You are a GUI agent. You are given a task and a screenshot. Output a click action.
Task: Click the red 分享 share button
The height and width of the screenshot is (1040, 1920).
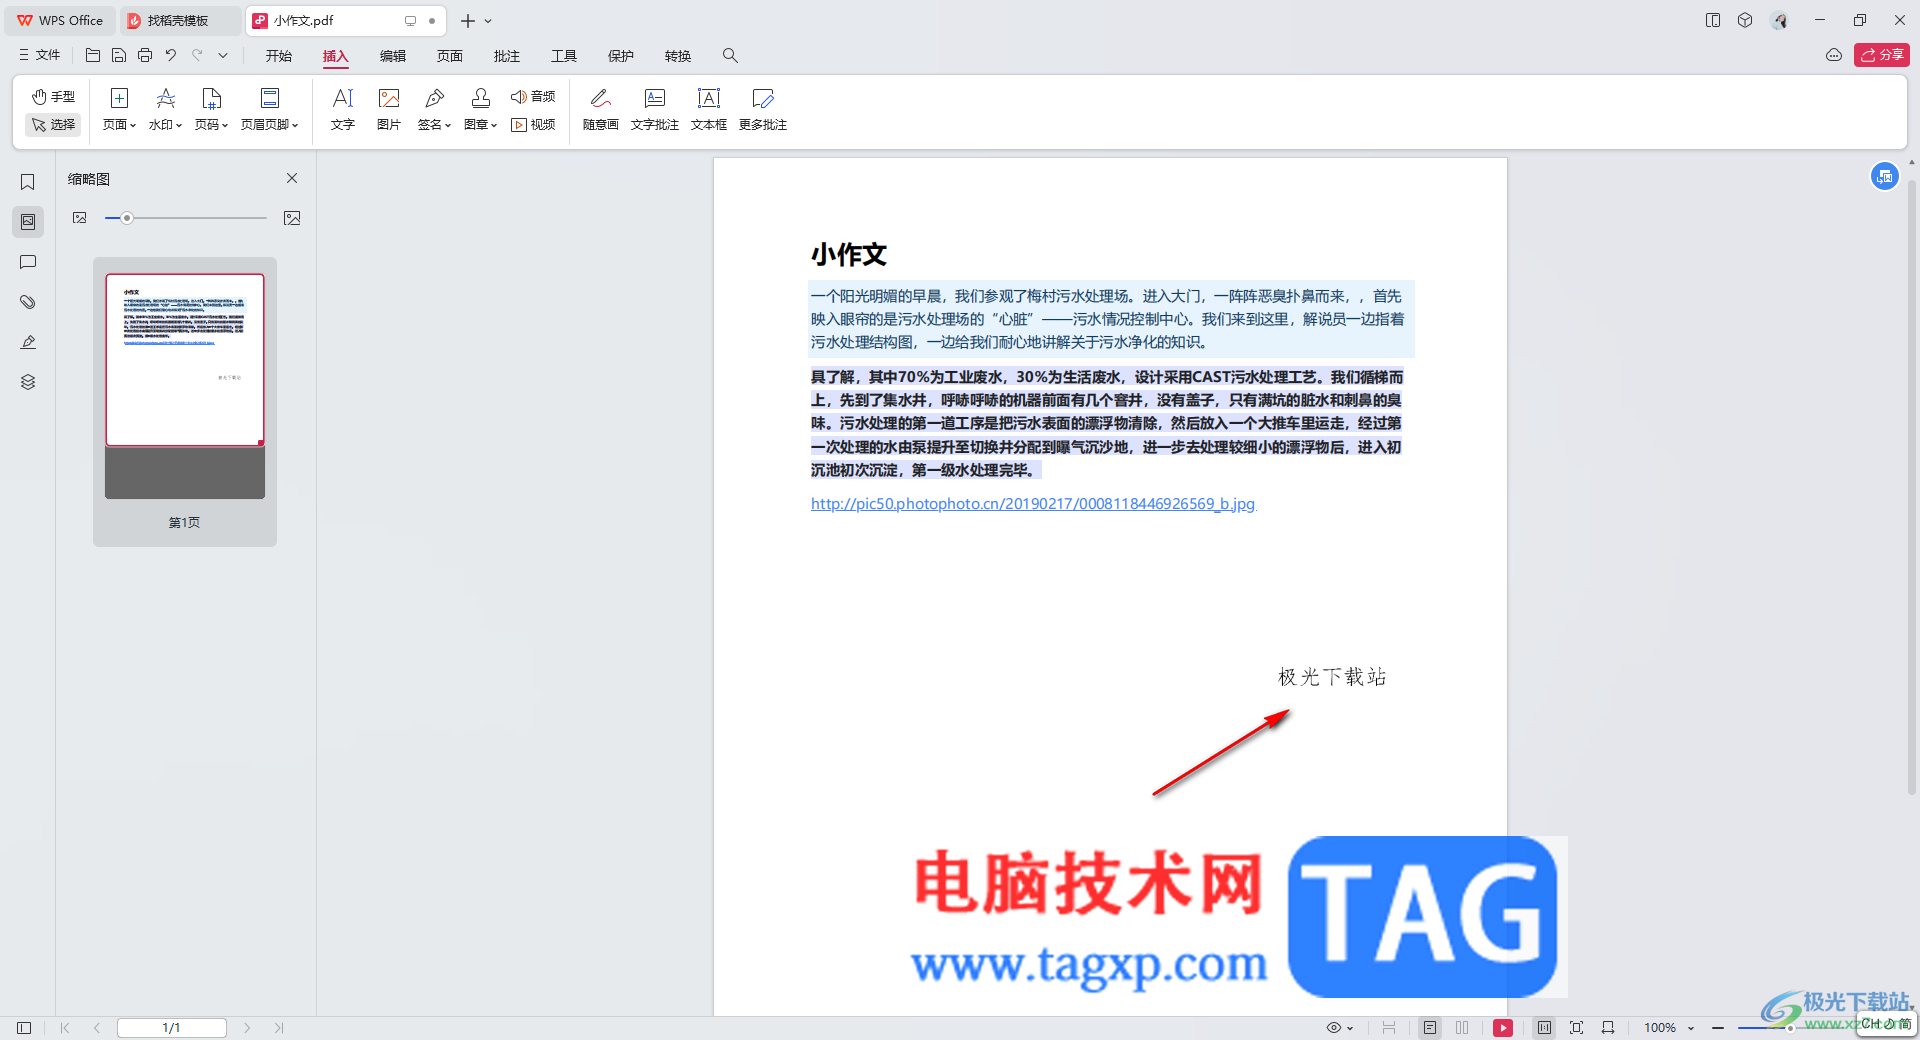click(1882, 55)
